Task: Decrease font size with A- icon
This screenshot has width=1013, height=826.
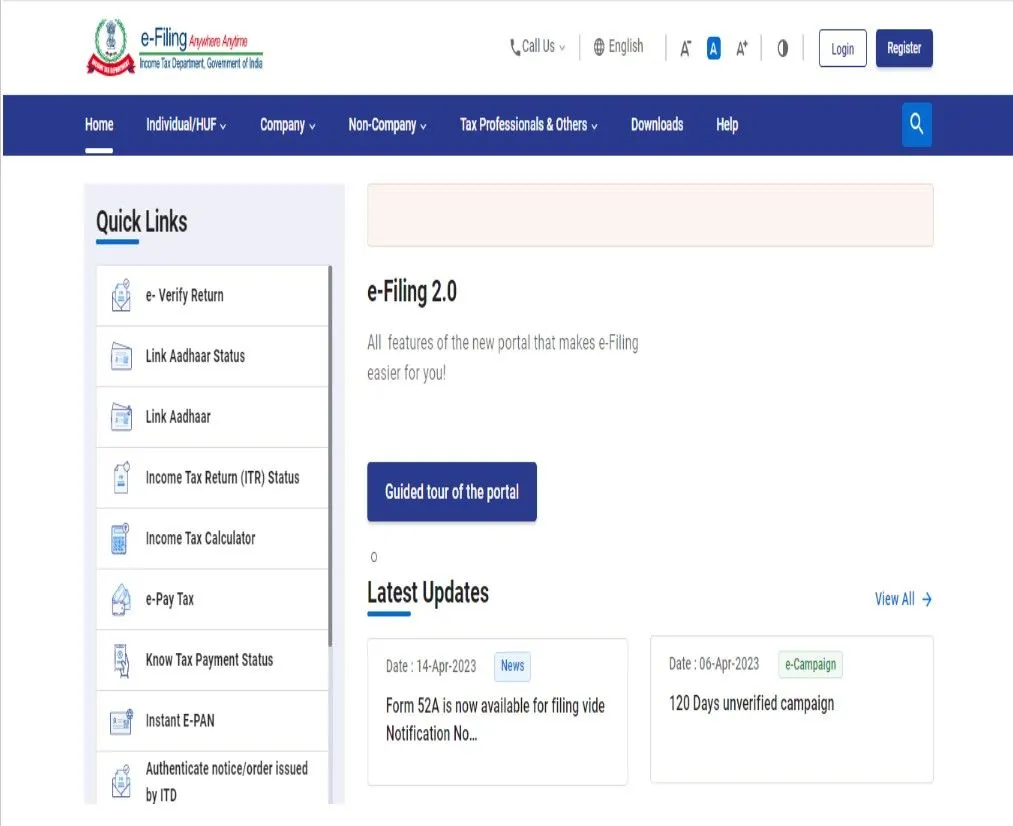Action: (x=686, y=48)
